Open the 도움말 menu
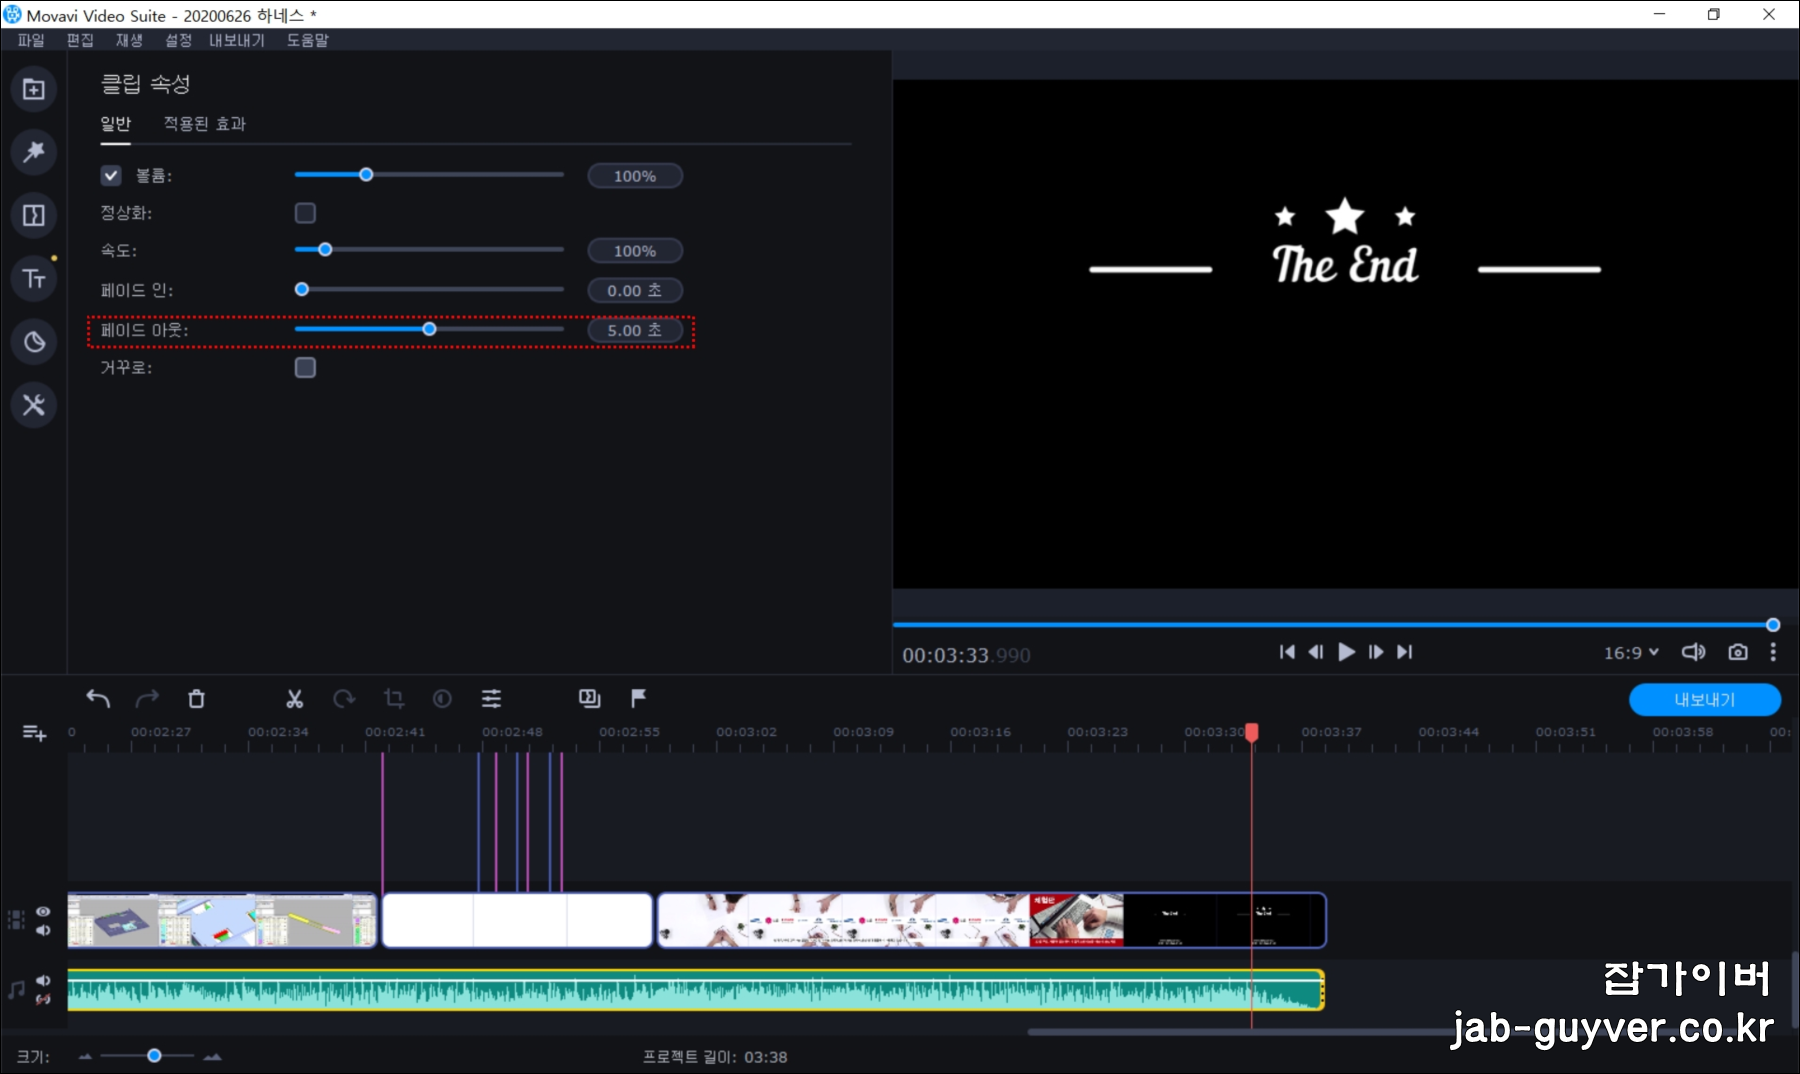 (x=307, y=40)
